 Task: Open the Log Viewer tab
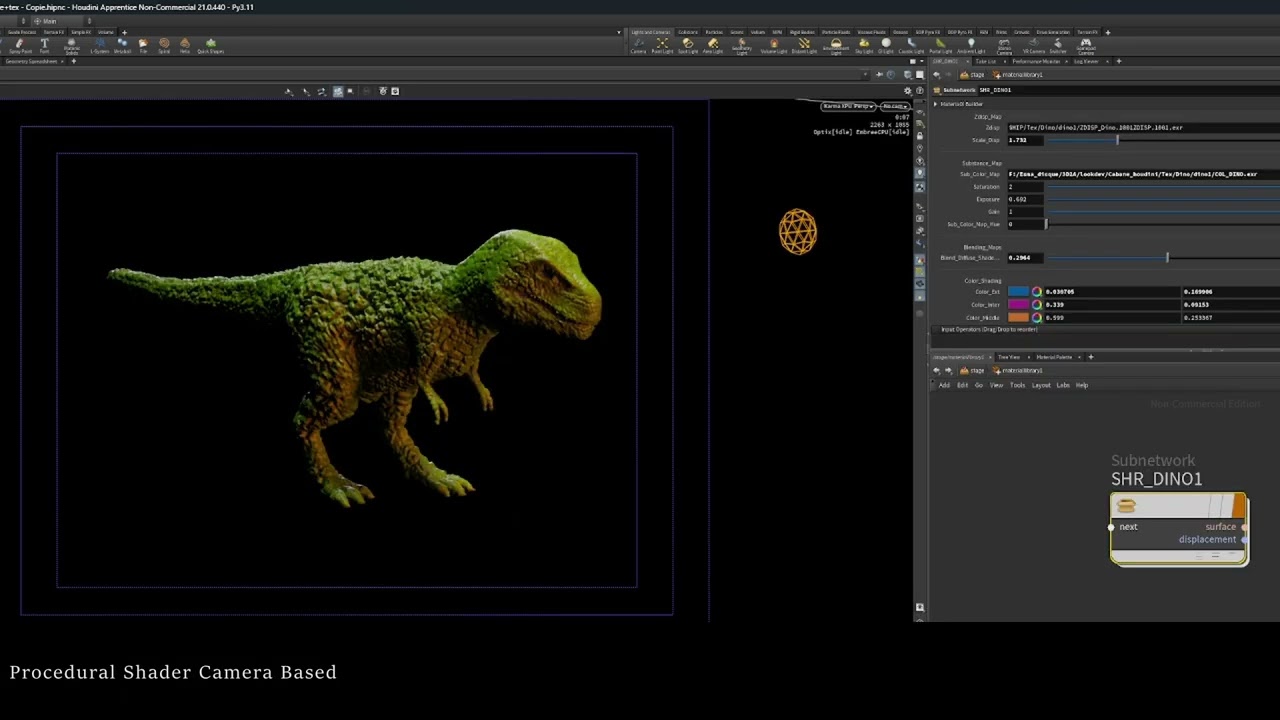(x=1086, y=61)
